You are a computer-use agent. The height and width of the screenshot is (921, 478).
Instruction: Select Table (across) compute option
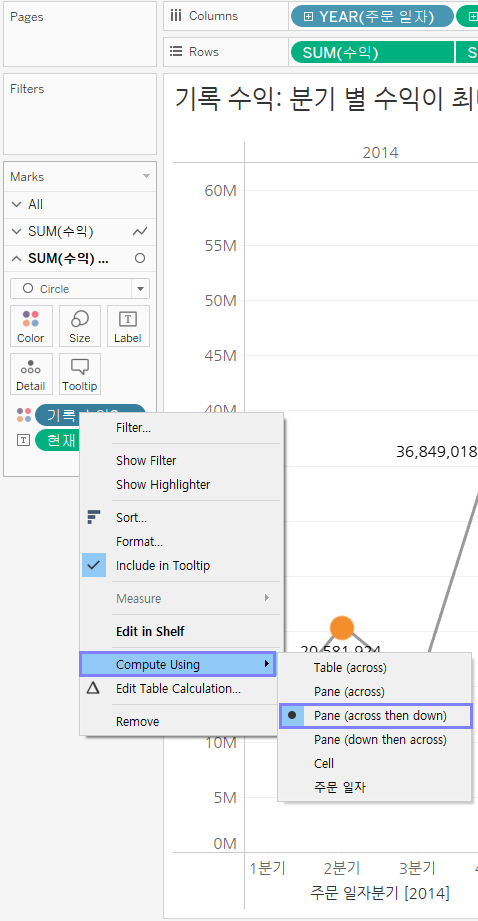coord(375,667)
